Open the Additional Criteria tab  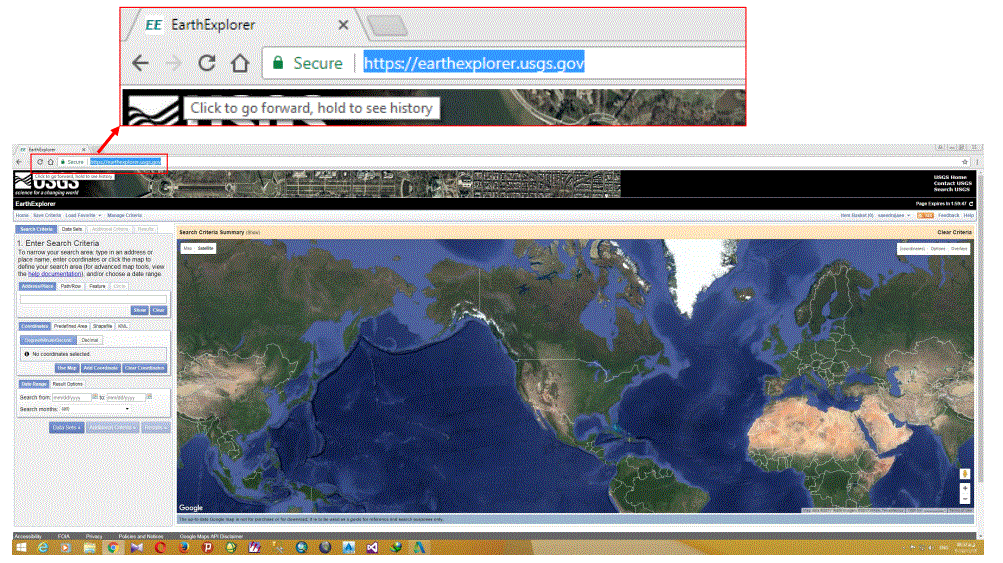click(110, 229)
